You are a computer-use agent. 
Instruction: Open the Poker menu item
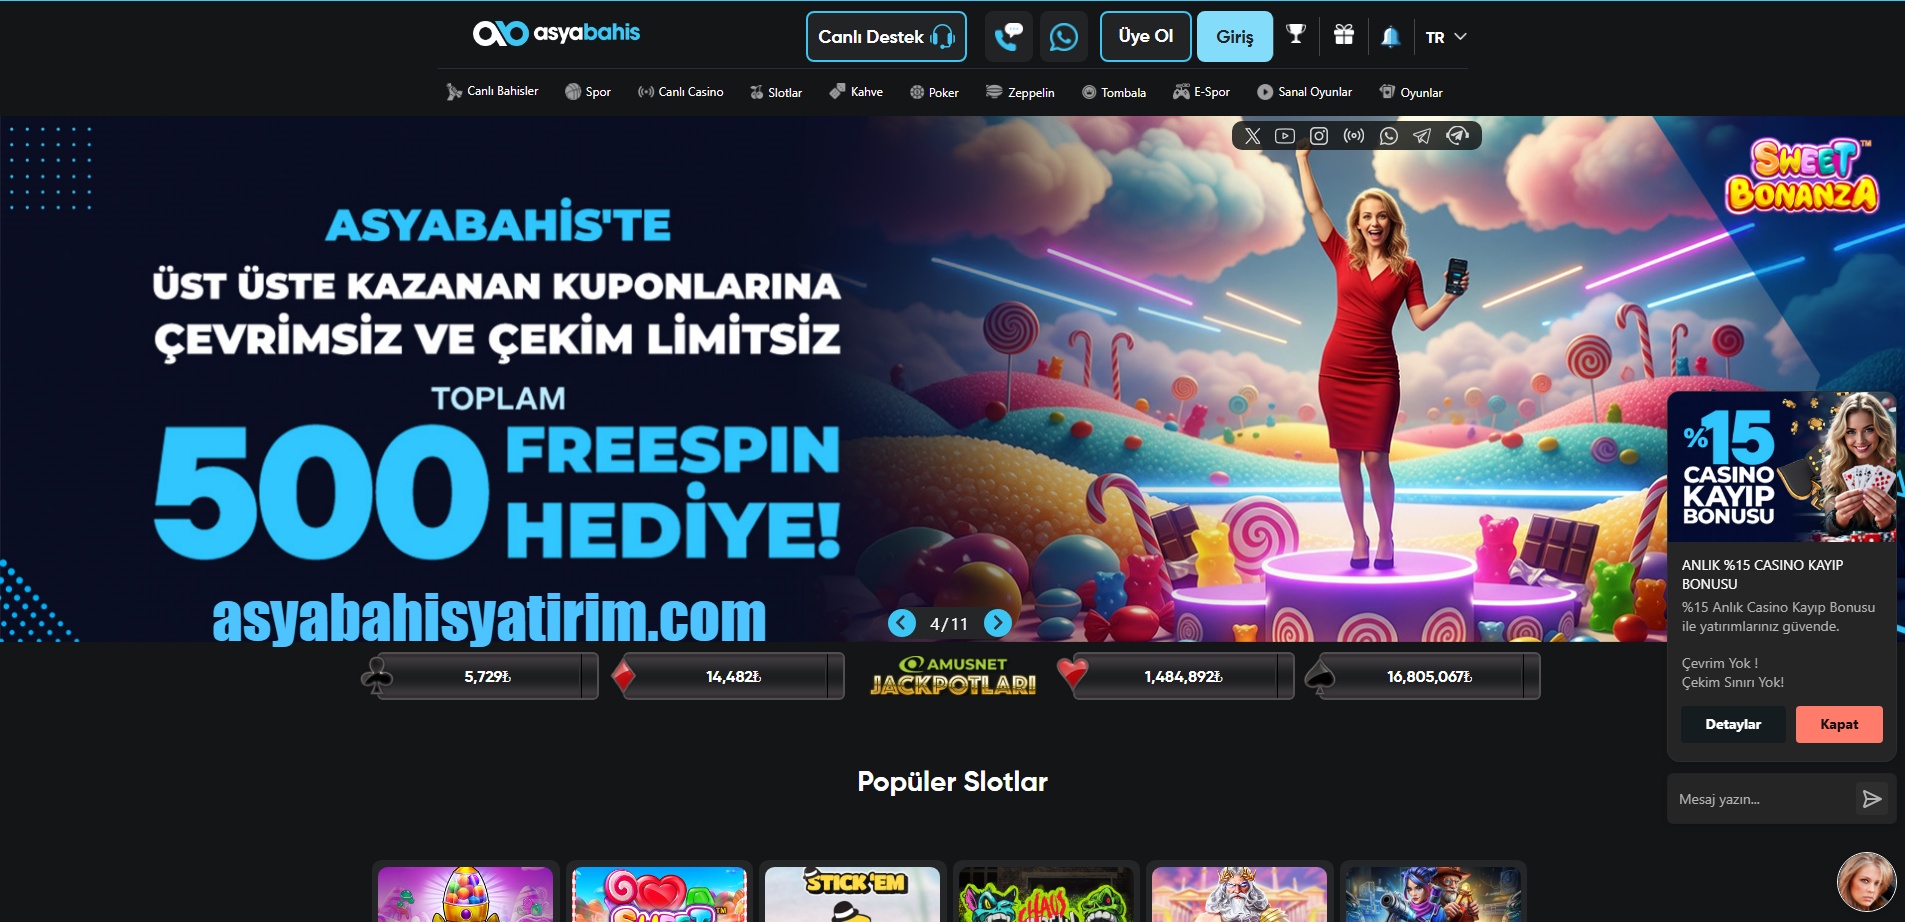[x=934, y=92]
